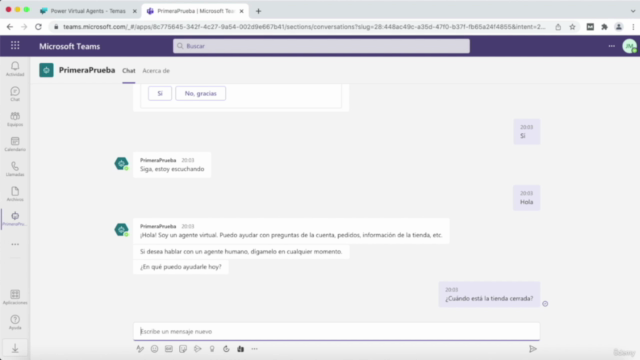This screenshot has height=360, width=640.
Task: Select the PrimeraPrueba Microsoft Teams browser tab
Action: tap(195, 11)
